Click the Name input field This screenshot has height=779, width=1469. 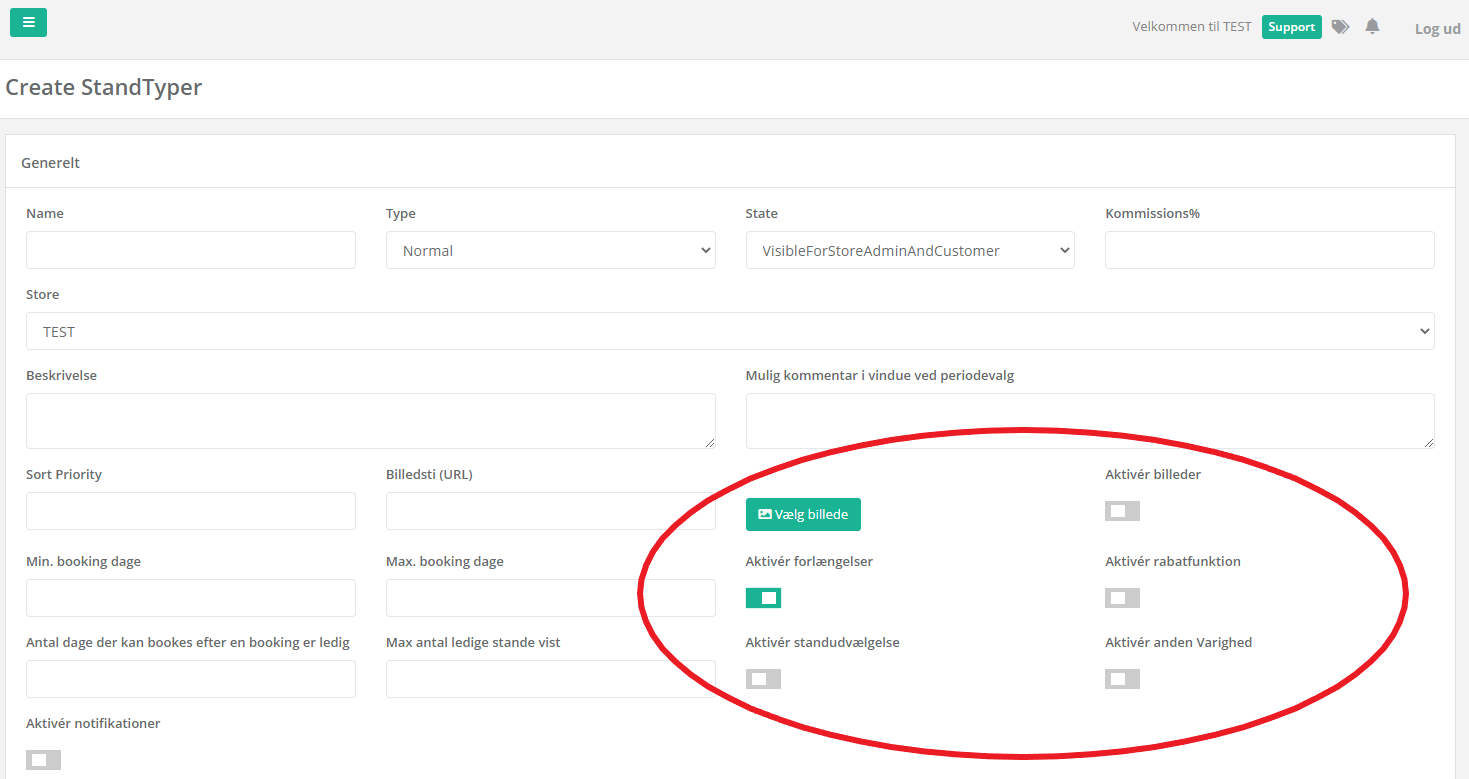tap(190, 250)
